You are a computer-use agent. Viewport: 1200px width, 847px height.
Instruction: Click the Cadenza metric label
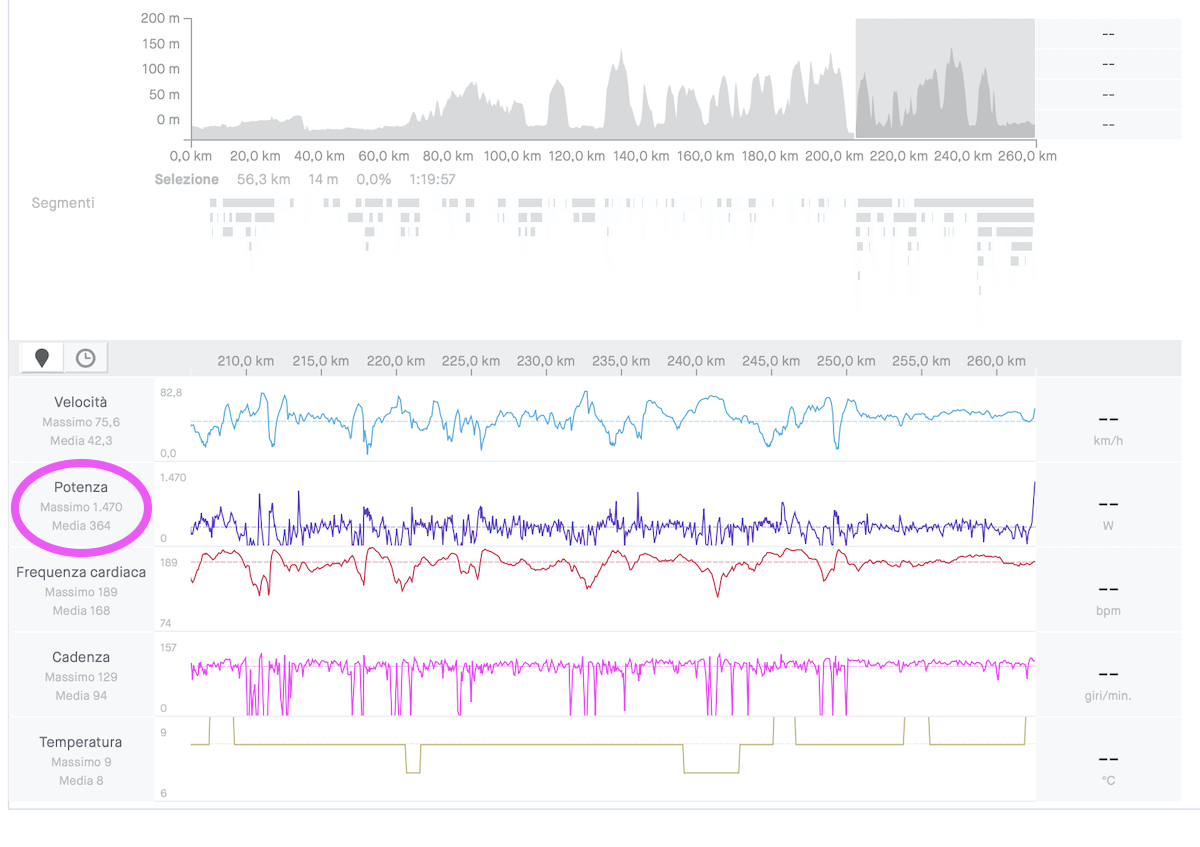pos(81,657)
